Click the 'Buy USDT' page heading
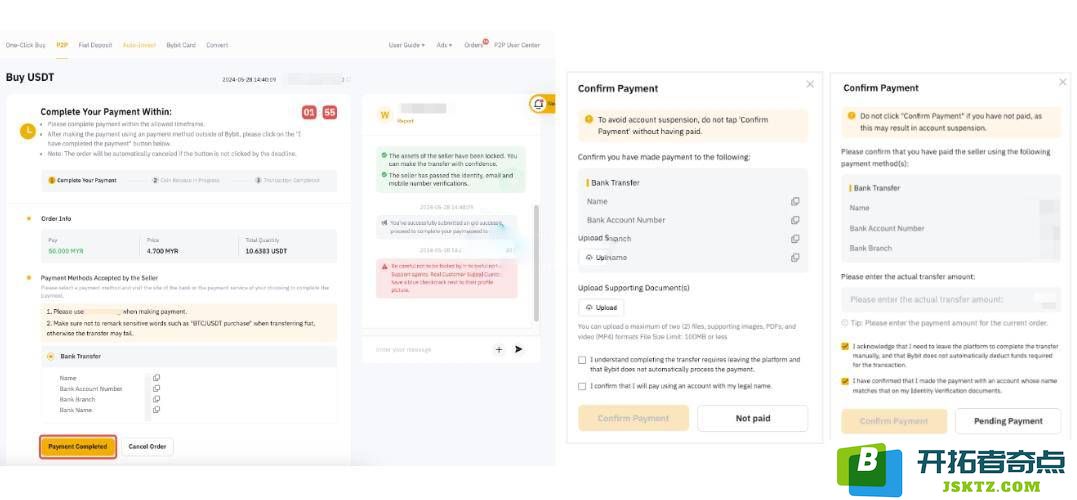The image size is (1077, 500). click(x=30, y=78)
